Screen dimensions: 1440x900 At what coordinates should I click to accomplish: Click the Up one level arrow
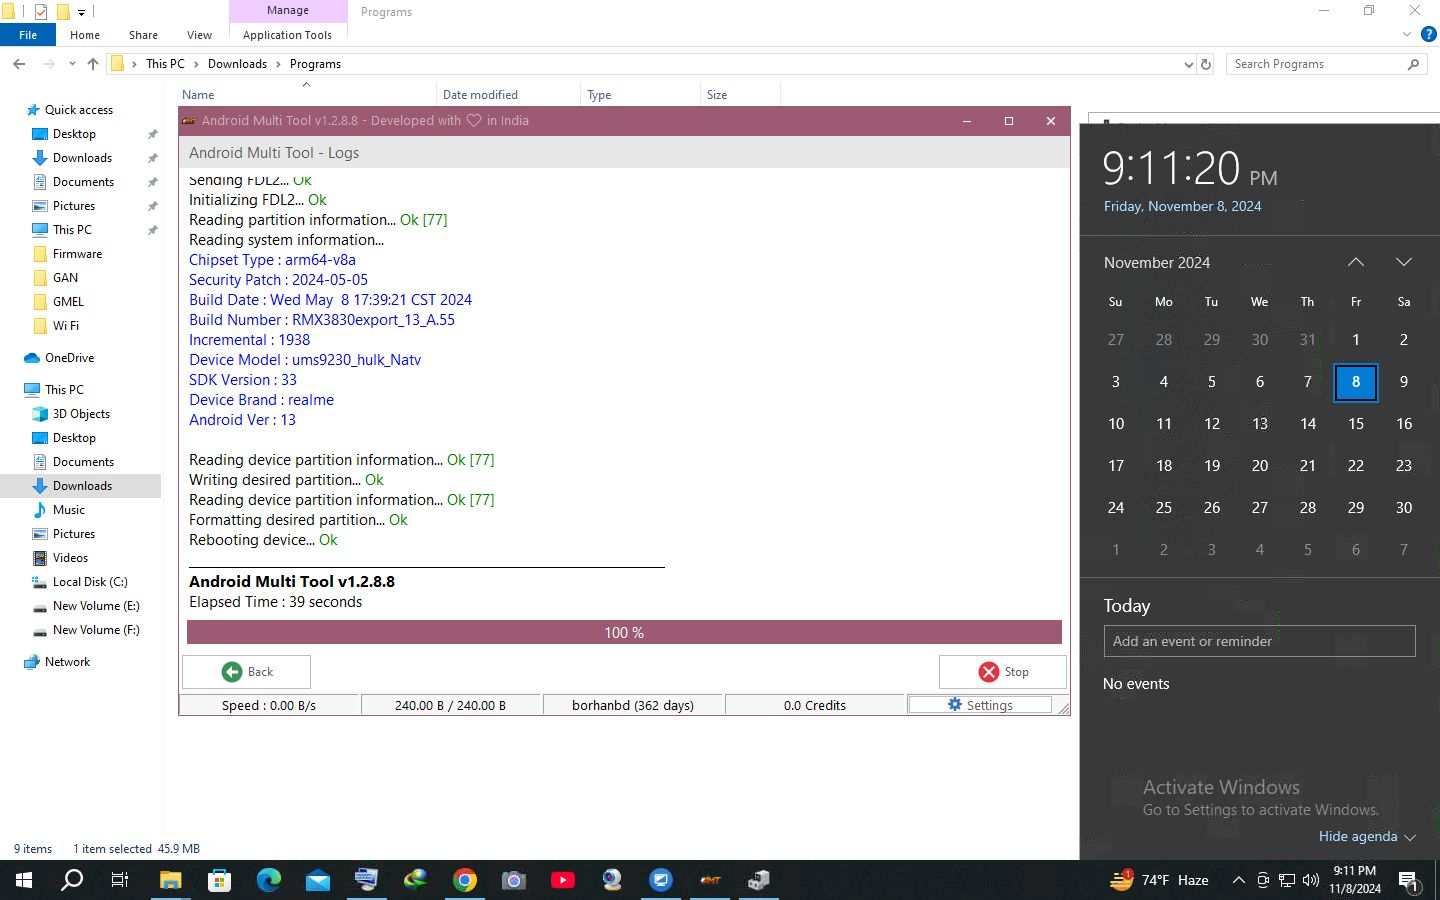[x=93, y=64]
